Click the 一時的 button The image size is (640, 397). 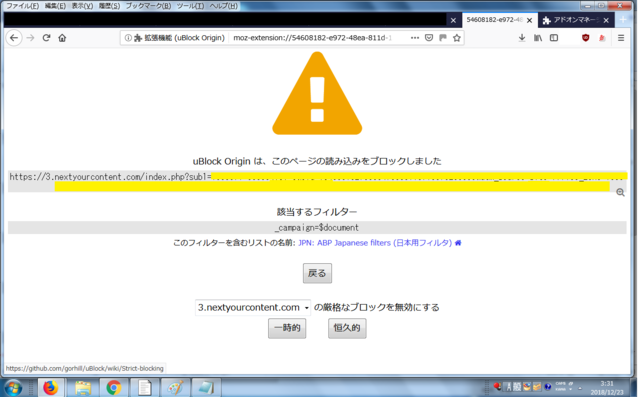pos(287,328)
